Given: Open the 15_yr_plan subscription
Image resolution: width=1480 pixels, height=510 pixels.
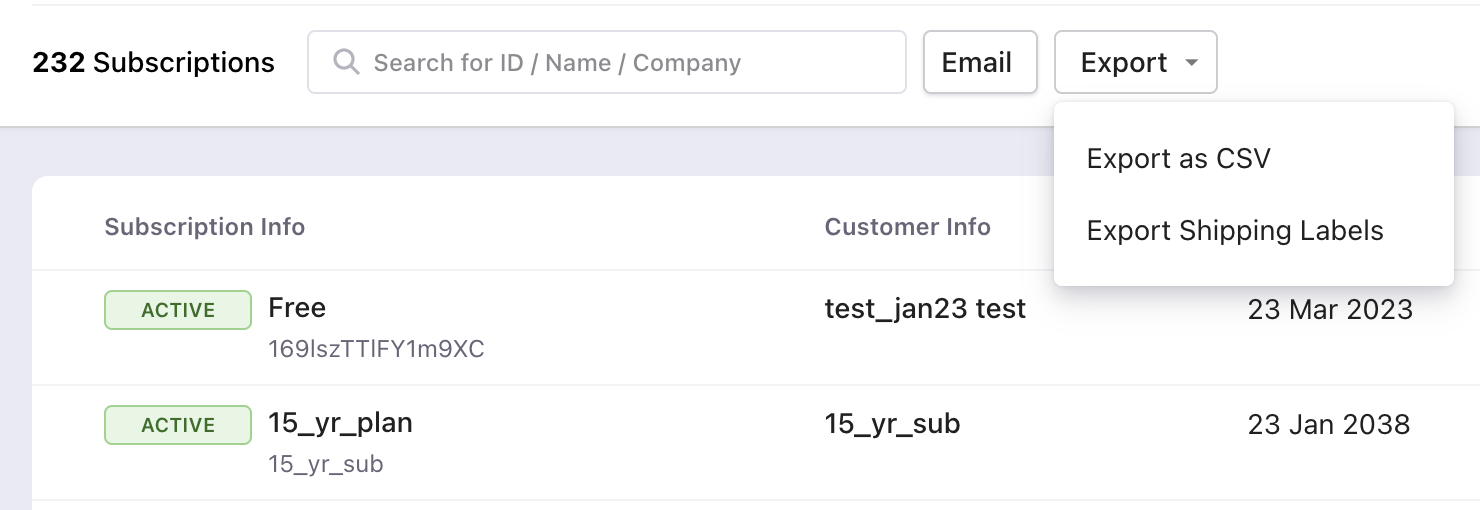Looking at the screenshot, I should 340,423.
